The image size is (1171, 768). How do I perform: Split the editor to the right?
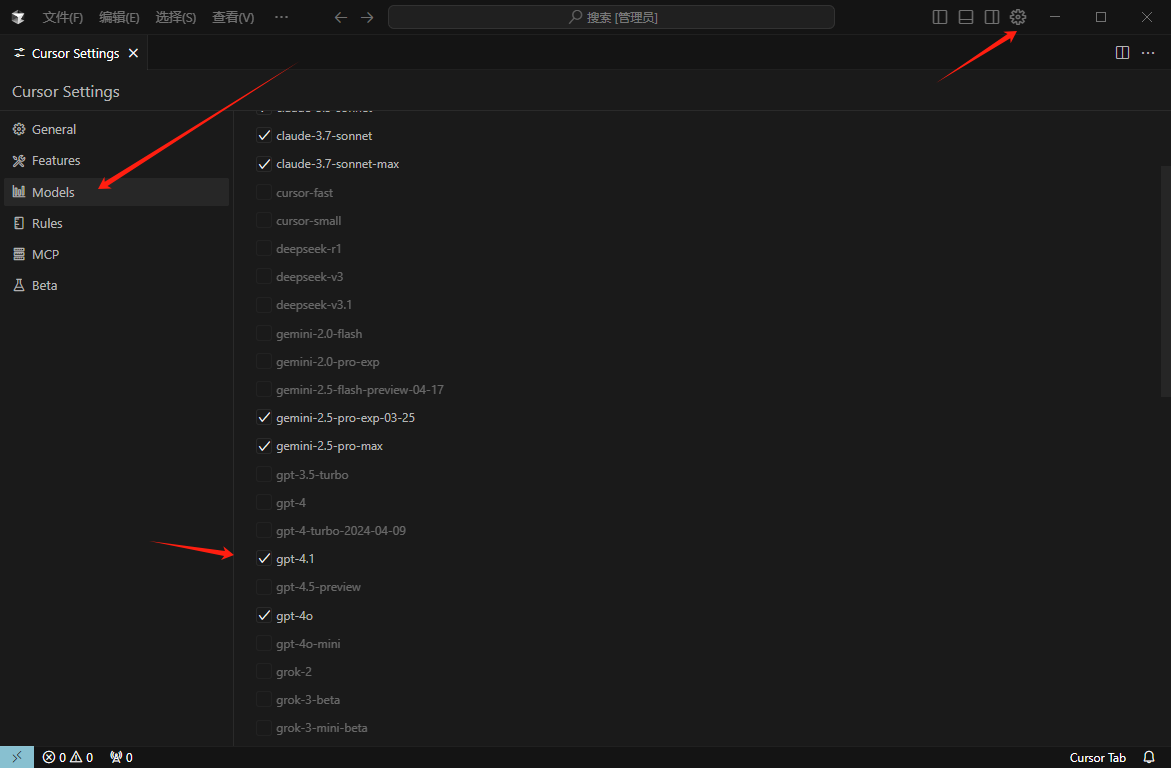(x=1122, y=52)
